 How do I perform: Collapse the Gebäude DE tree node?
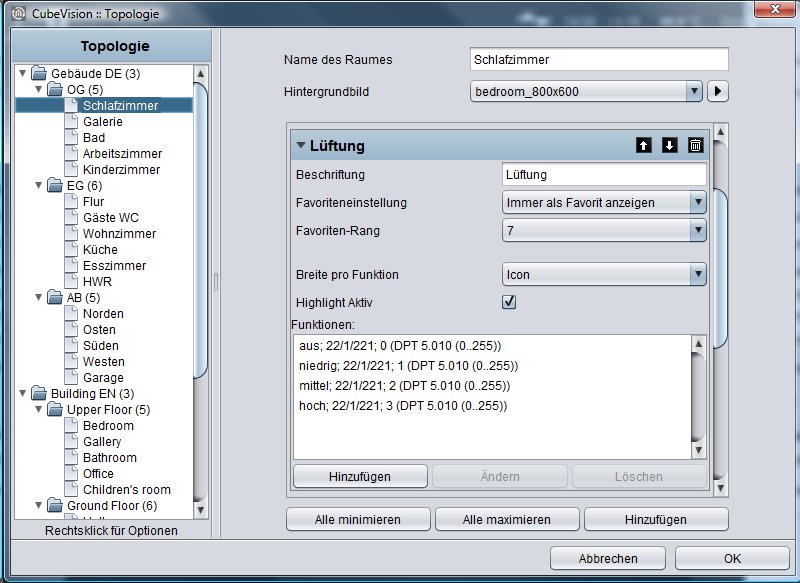point(22,73)
